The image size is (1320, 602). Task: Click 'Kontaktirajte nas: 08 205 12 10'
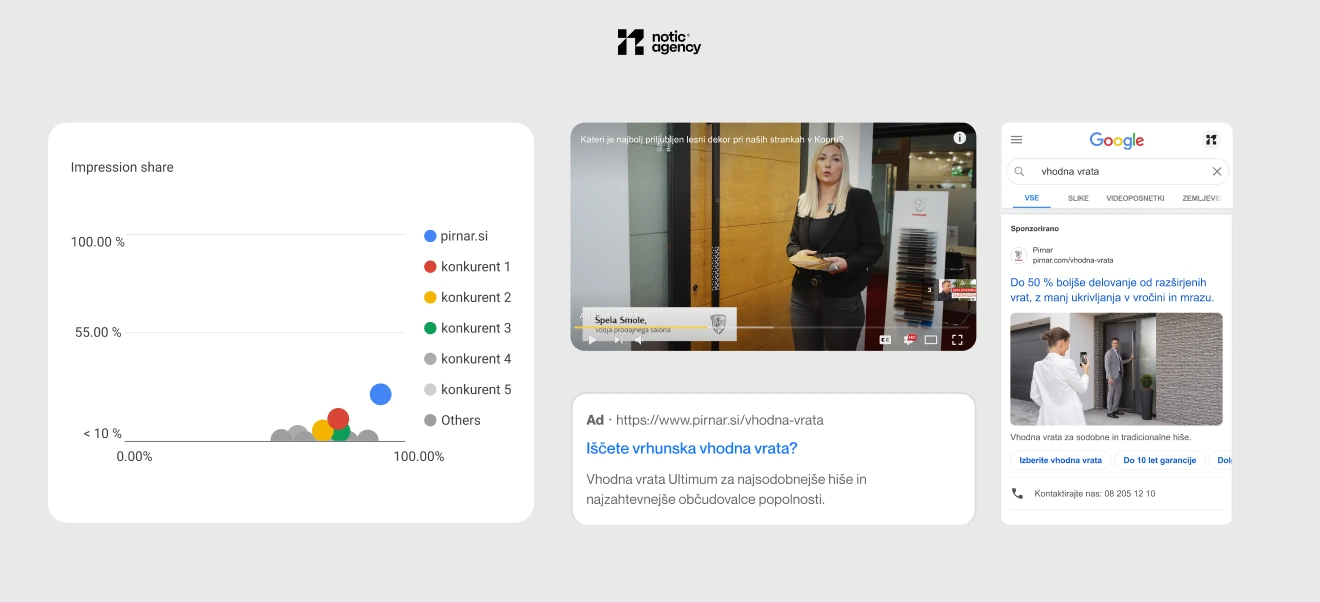pyautogui.click(x=1095, y=493)
